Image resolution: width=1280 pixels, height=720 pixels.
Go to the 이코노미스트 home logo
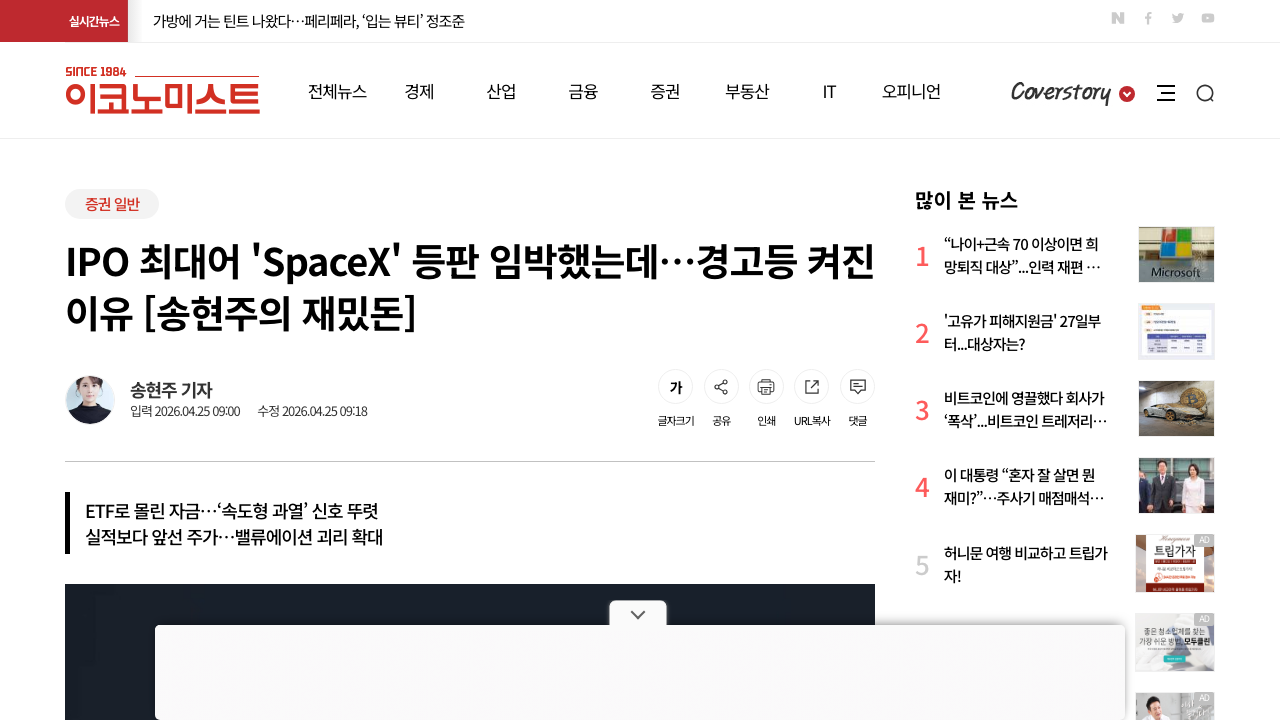[x=162, y=90]
